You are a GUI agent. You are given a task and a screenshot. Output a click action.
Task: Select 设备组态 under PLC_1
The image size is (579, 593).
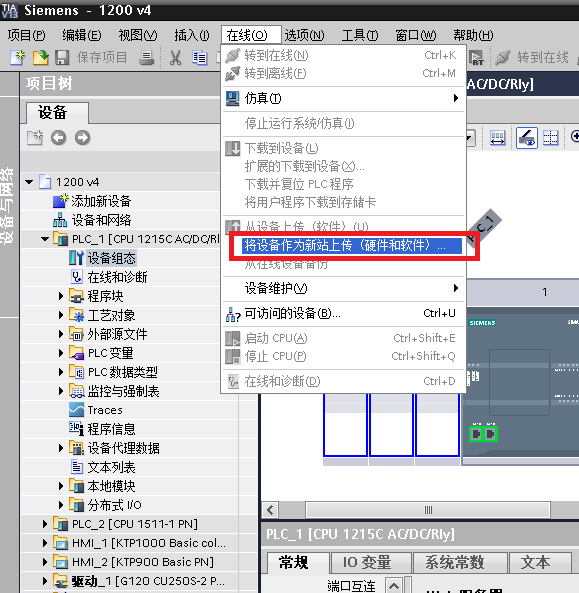click(112, 258)
